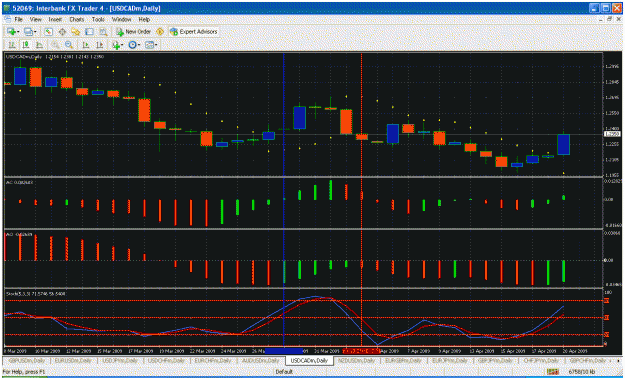Click the Stoch(5,3,3) indicator label
This screenshot has width=625, height=378.
pos(36,294)
